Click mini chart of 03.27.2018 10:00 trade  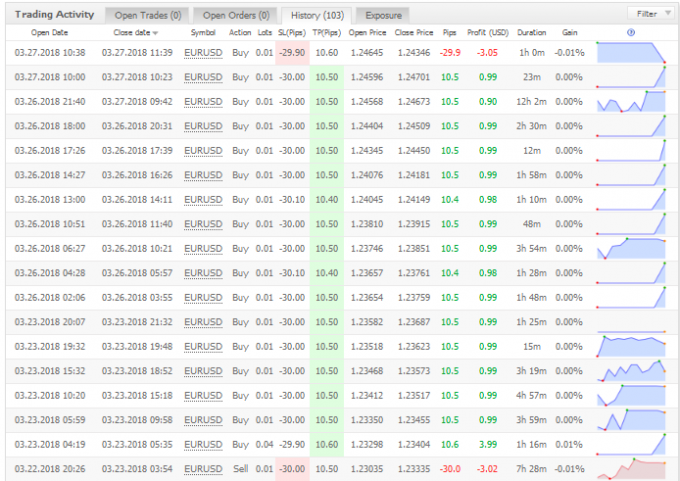coord(631,77)
